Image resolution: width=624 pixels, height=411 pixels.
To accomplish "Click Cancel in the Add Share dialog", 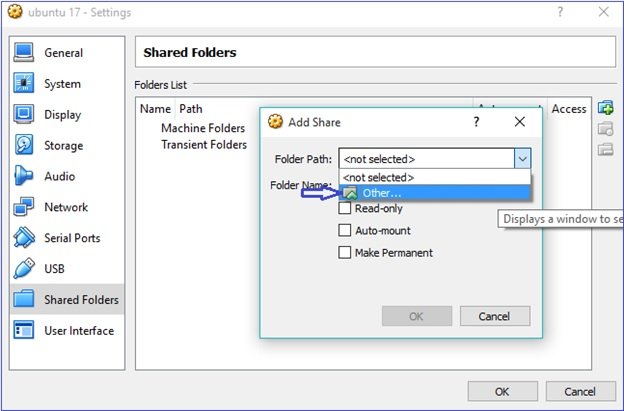I will (495, 316).
